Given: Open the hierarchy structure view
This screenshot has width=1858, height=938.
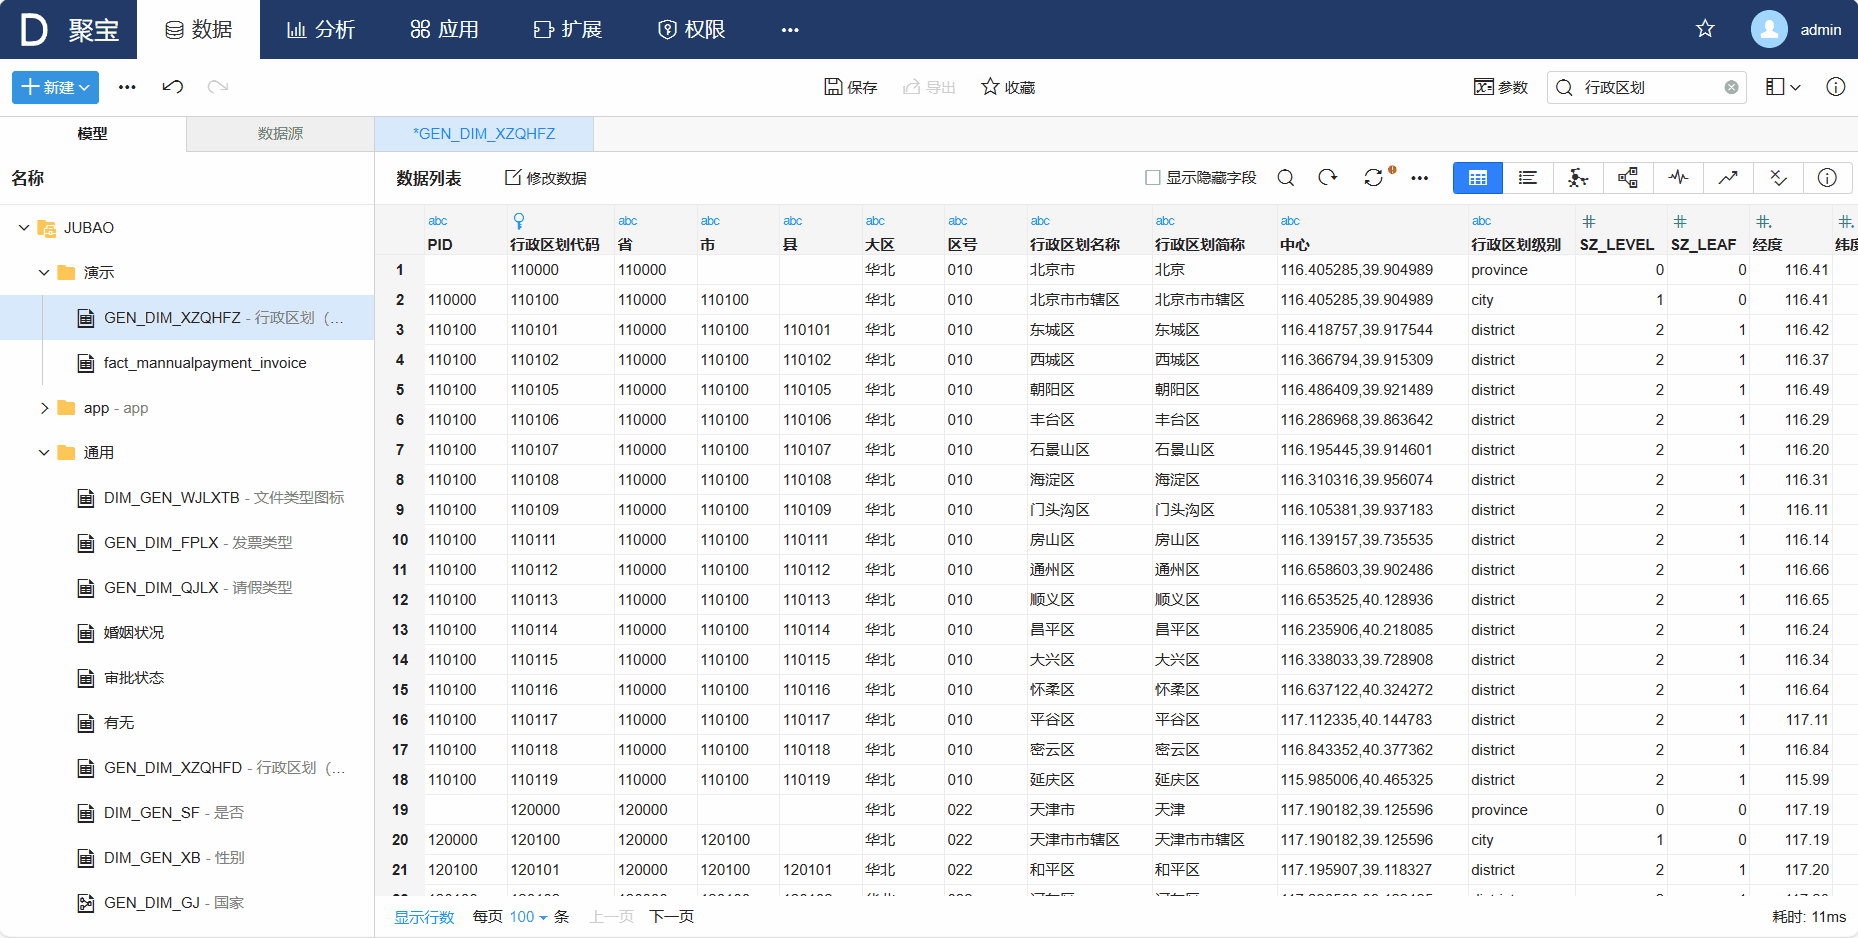Looking at the screenshot, I should coord(1628,178).
